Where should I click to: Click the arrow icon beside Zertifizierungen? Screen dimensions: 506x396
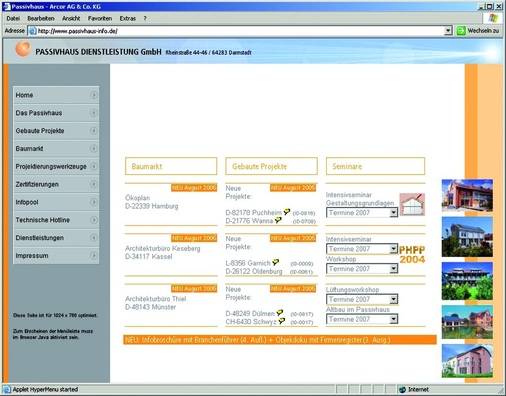point(94,184)
